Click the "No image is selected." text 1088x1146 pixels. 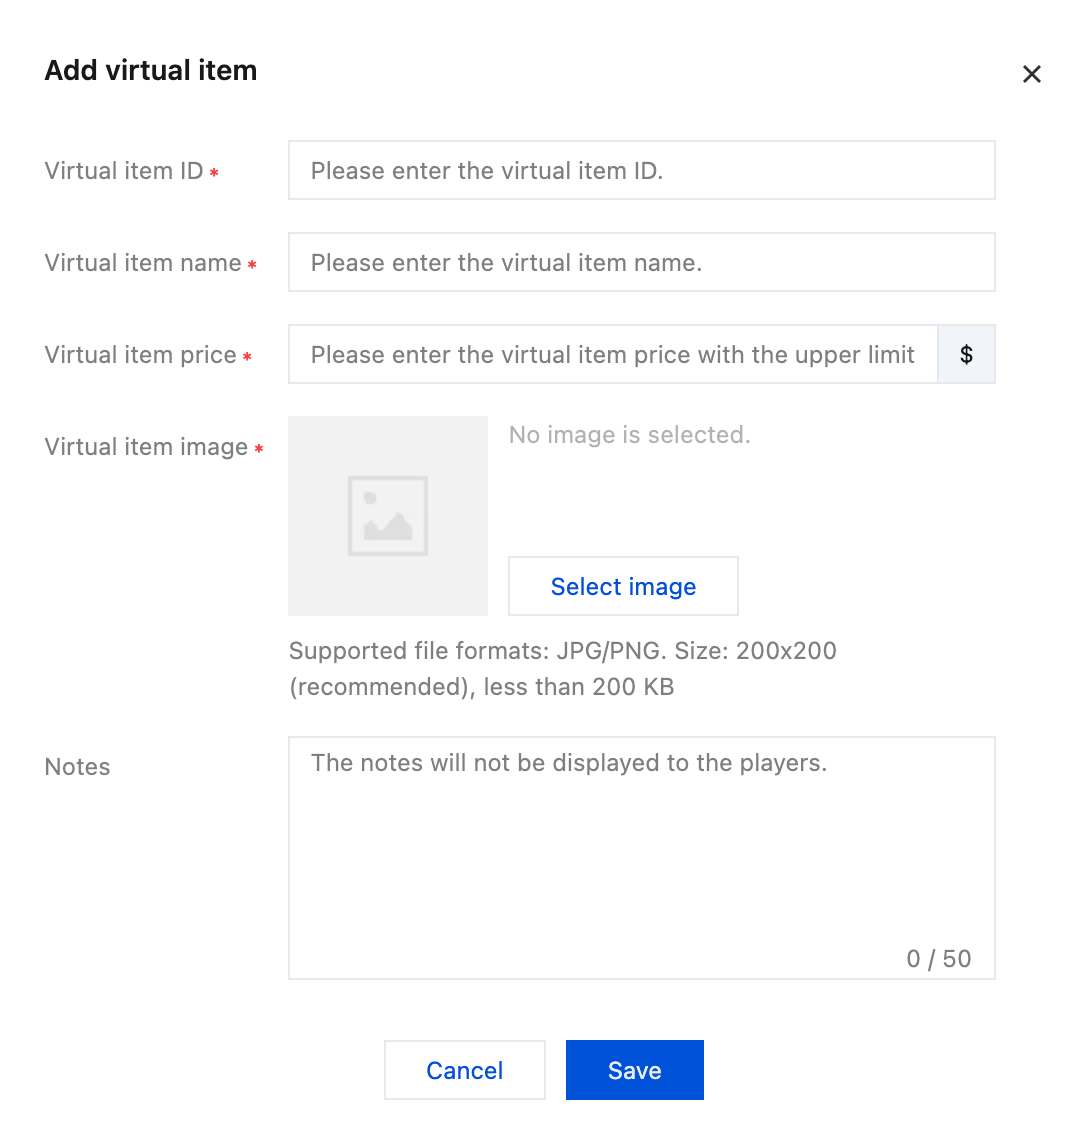[629, 435]
